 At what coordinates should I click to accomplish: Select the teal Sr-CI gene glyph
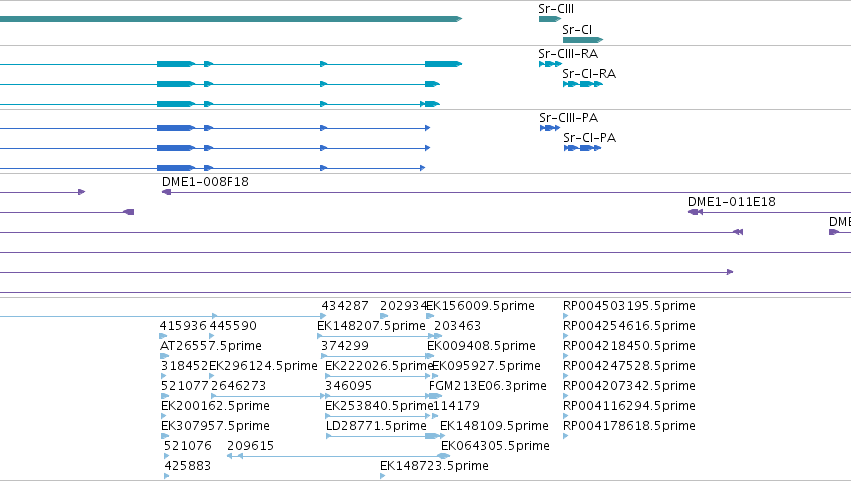click(583, 40)
